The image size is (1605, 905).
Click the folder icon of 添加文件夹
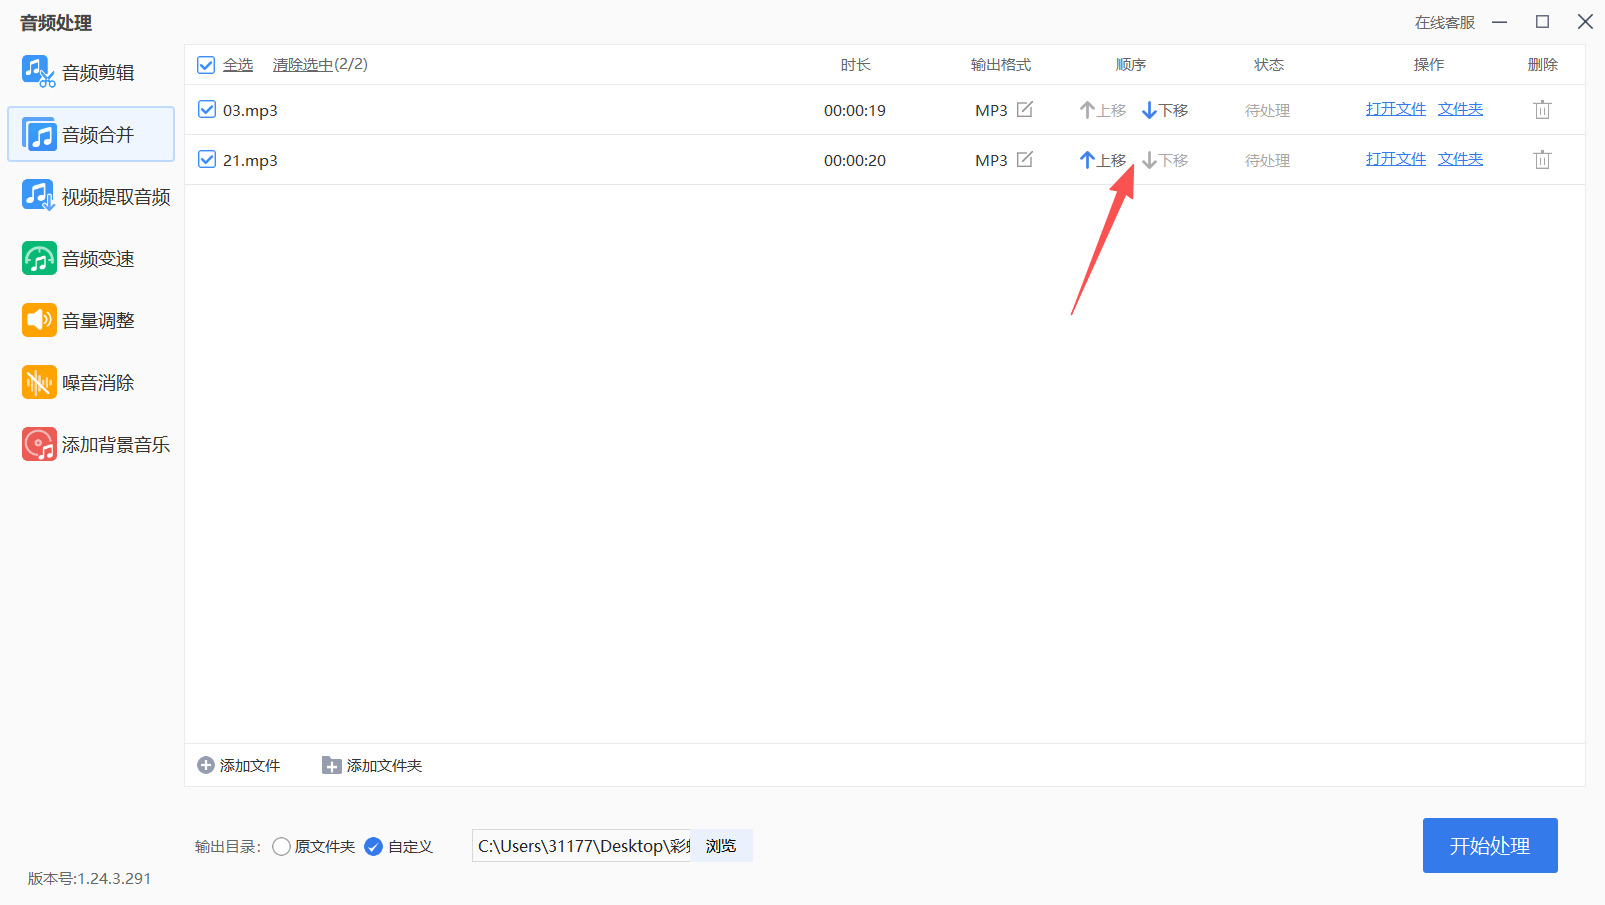[x=331, y=765]
